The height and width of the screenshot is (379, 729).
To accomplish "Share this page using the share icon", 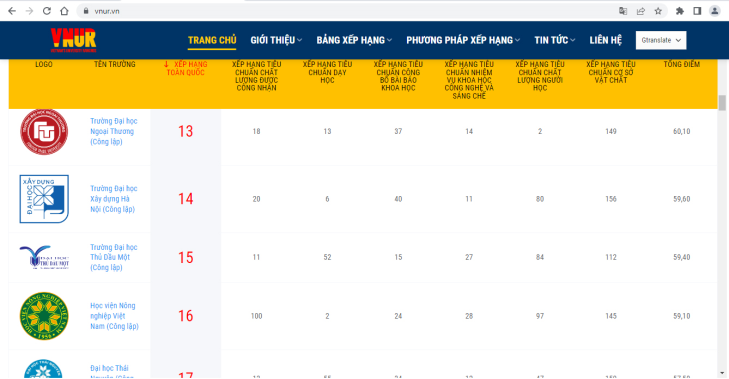I will (x=641, y=11).
